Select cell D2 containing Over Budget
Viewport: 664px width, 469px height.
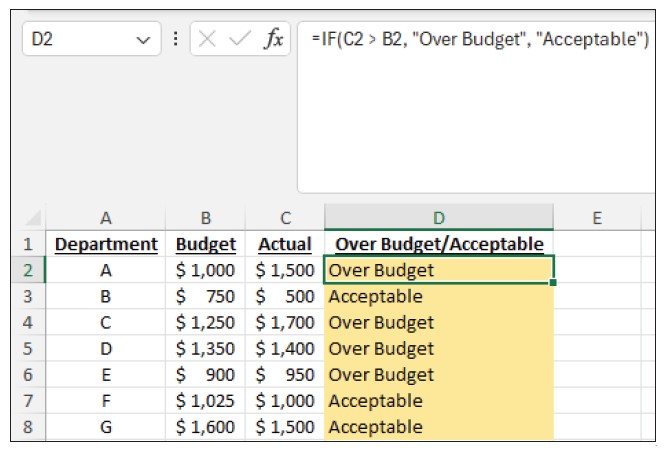tap(438, 270)
